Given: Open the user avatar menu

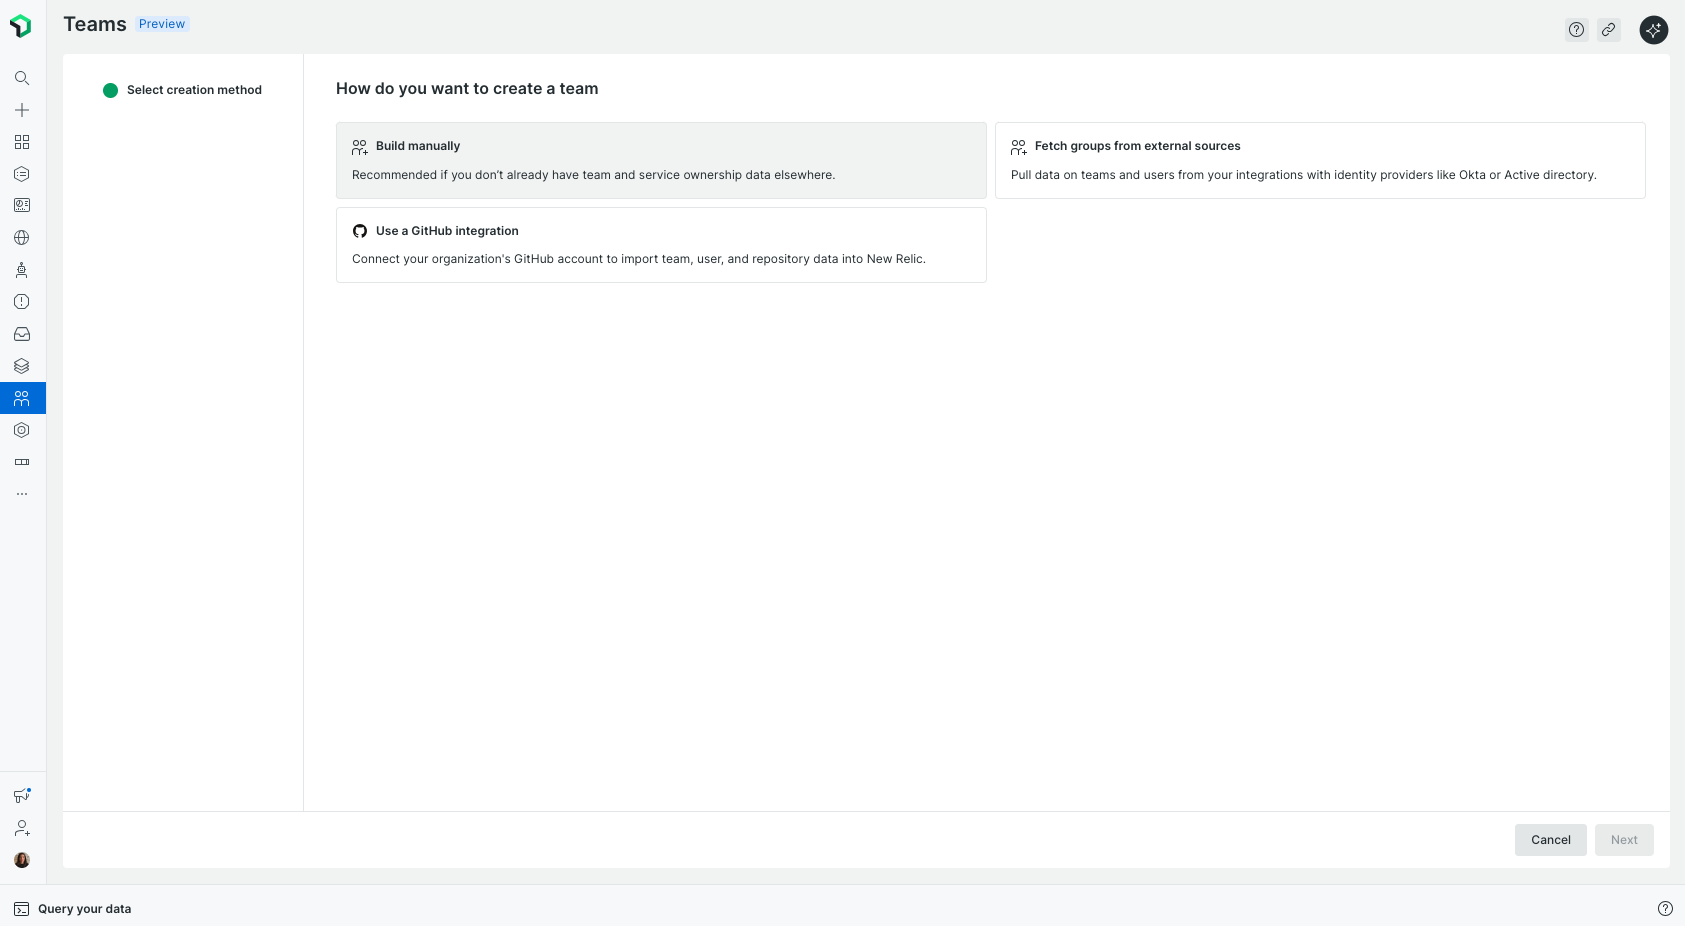Looking at the screenshot, I should coord(22,860).
